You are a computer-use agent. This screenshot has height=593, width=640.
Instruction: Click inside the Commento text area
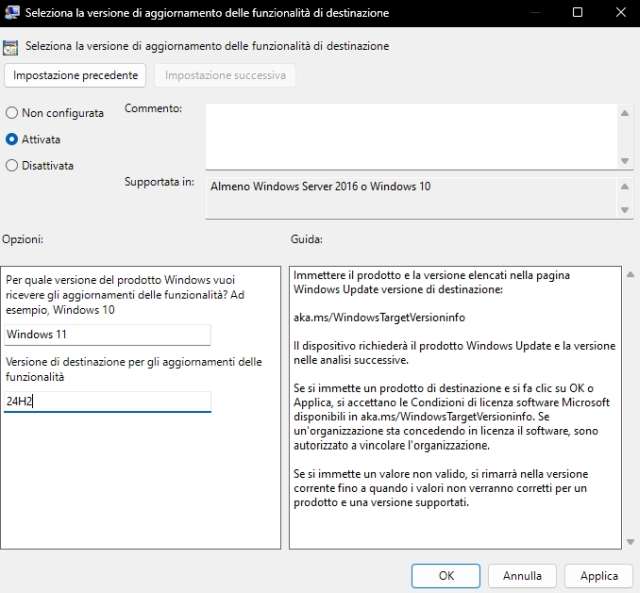[x=411, y=136]
